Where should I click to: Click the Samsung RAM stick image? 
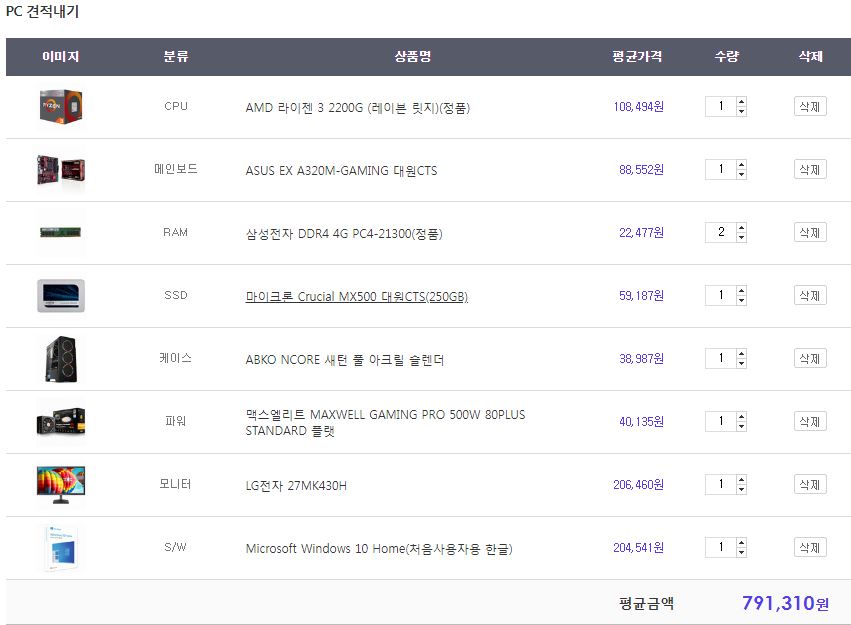pos(61,233)
